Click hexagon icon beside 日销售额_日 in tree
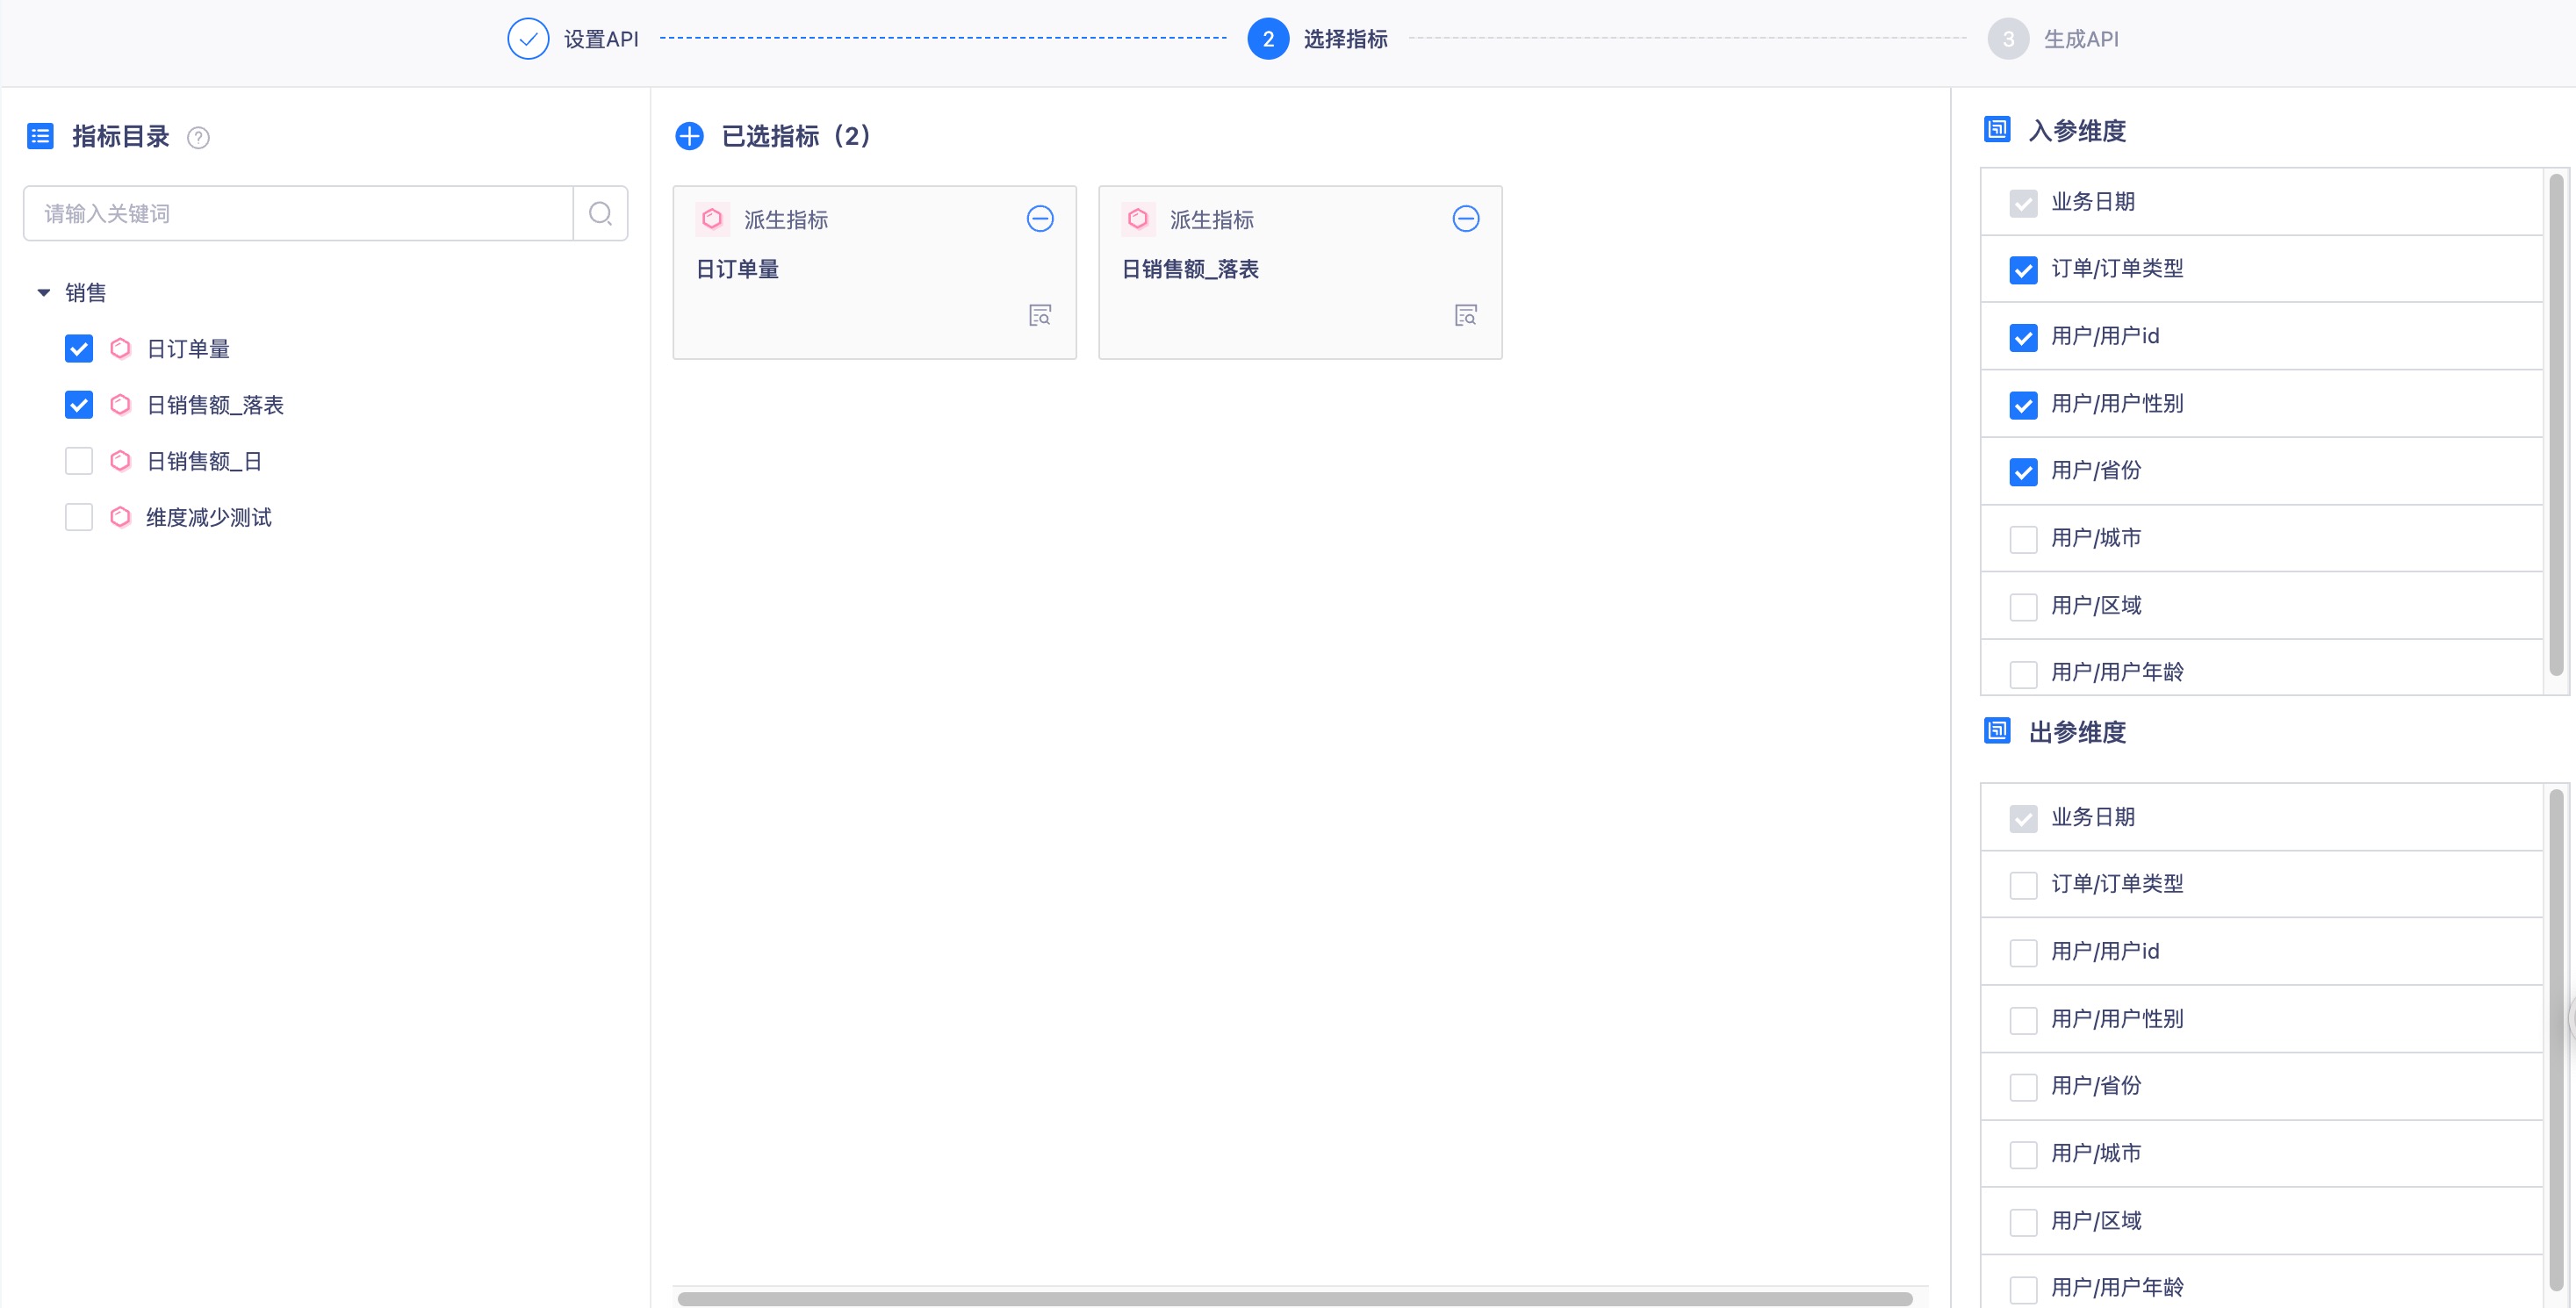The height and width of the screenshot is (1308, 2576). [120, 460]
